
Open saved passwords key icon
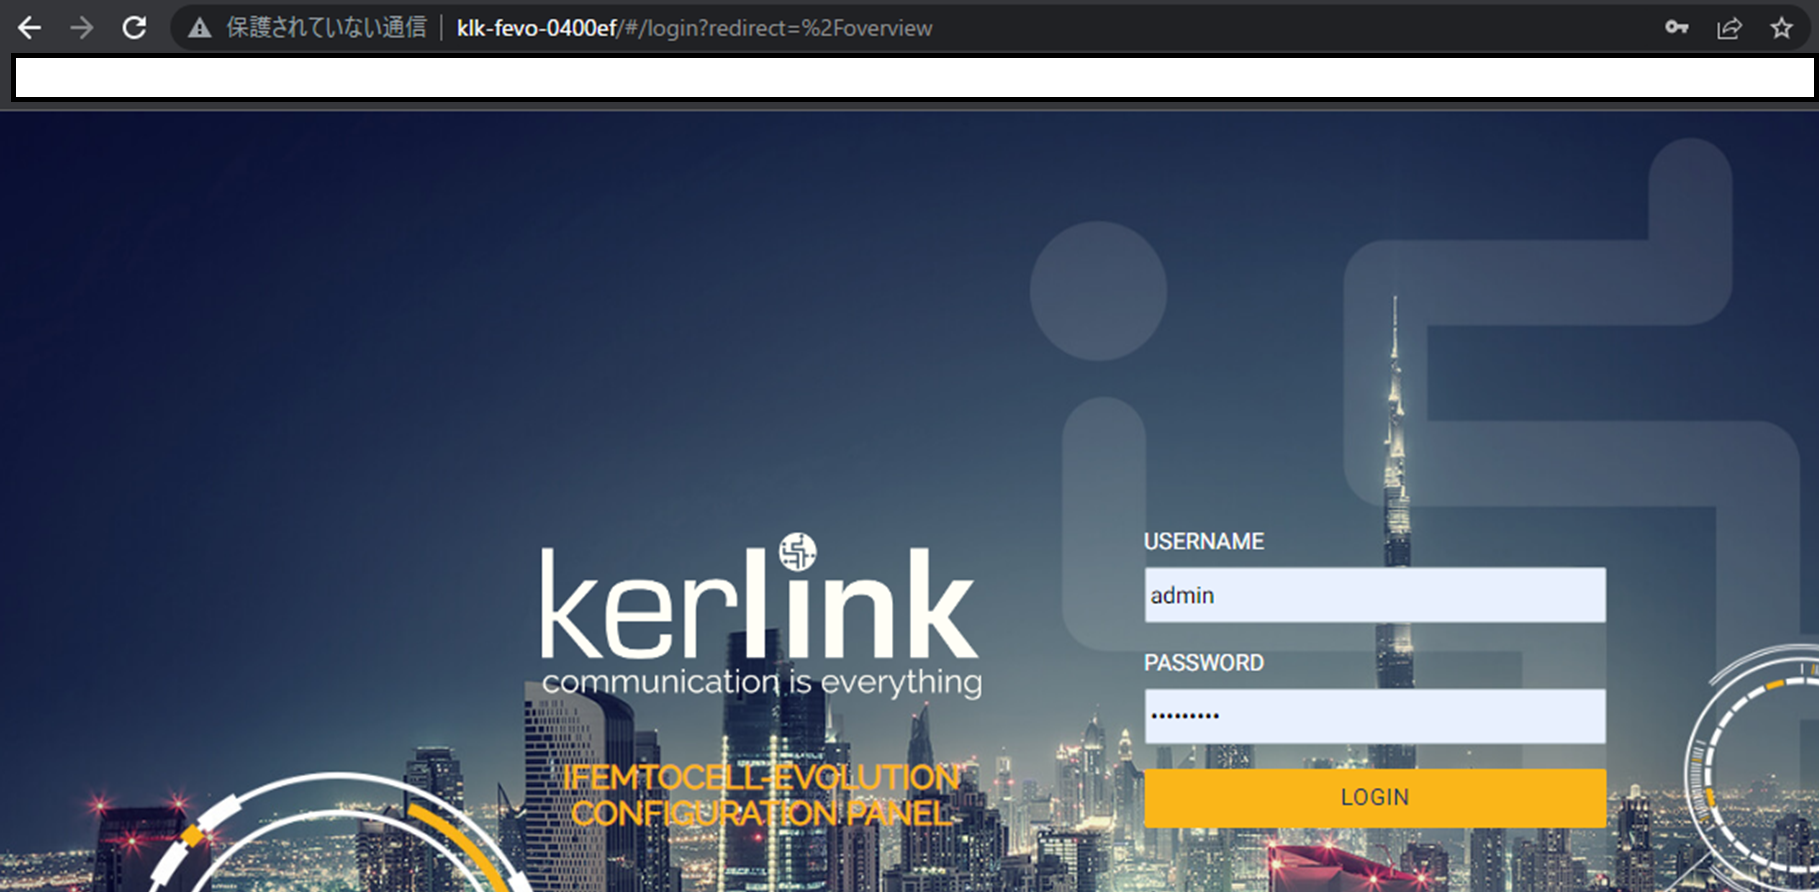[1676, 28]
